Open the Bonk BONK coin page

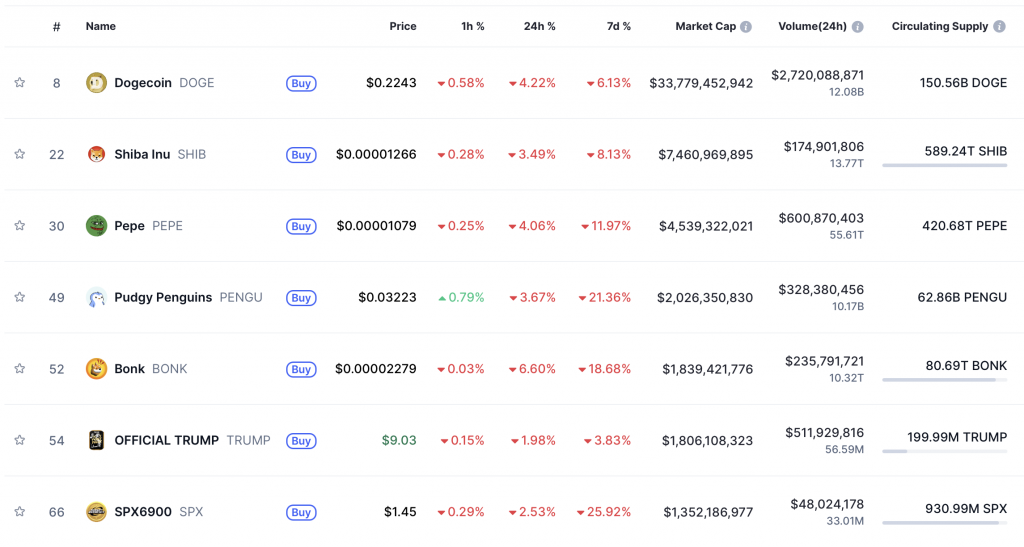point(151,369)
